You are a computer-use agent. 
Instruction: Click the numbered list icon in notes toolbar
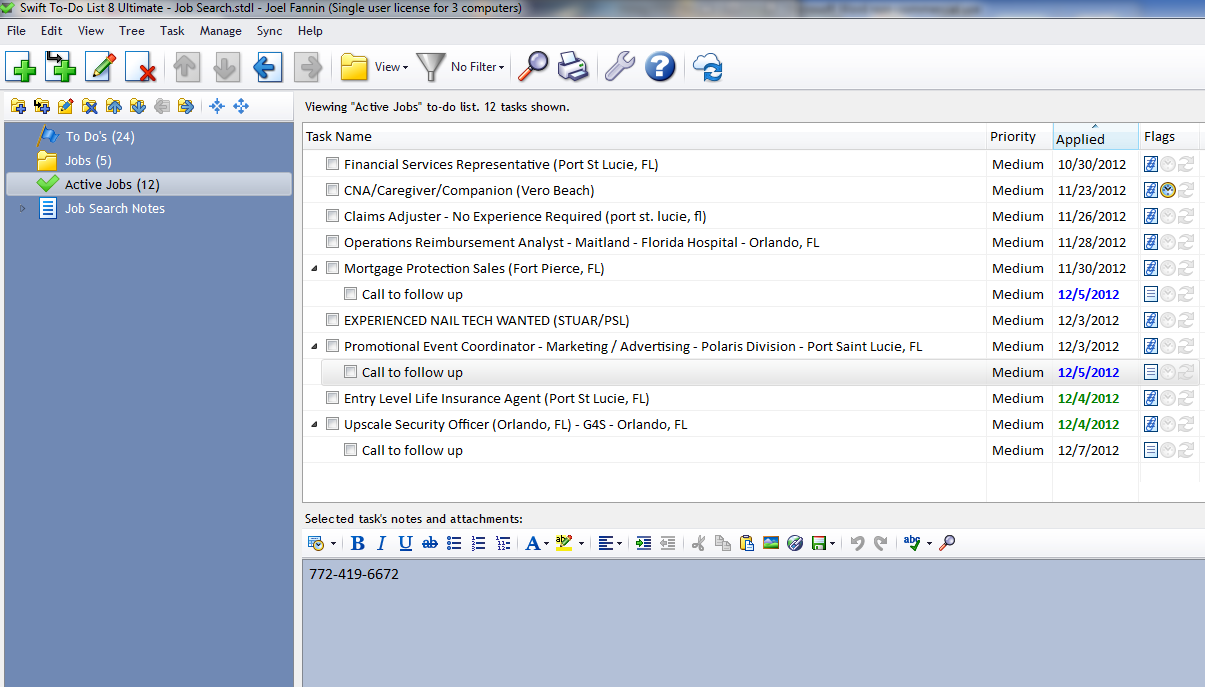478,543
